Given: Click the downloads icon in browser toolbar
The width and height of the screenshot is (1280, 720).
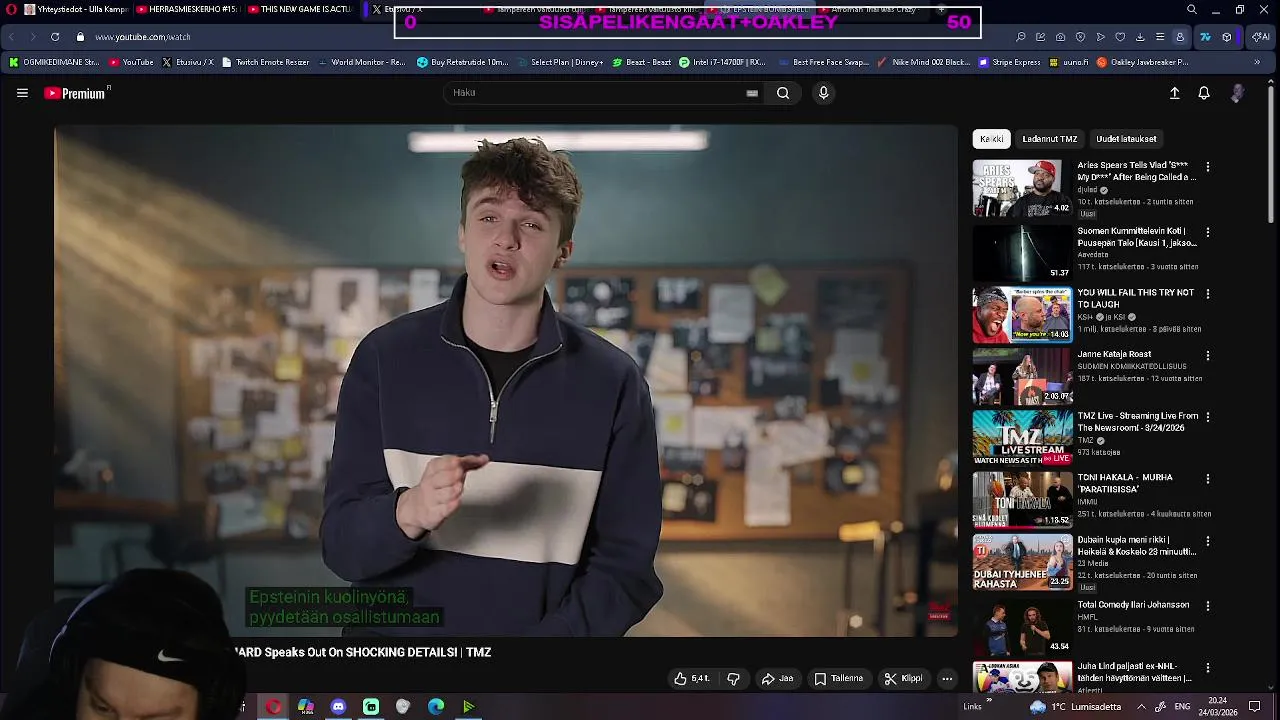Looking at the screenshot, I should point(1140,37).
